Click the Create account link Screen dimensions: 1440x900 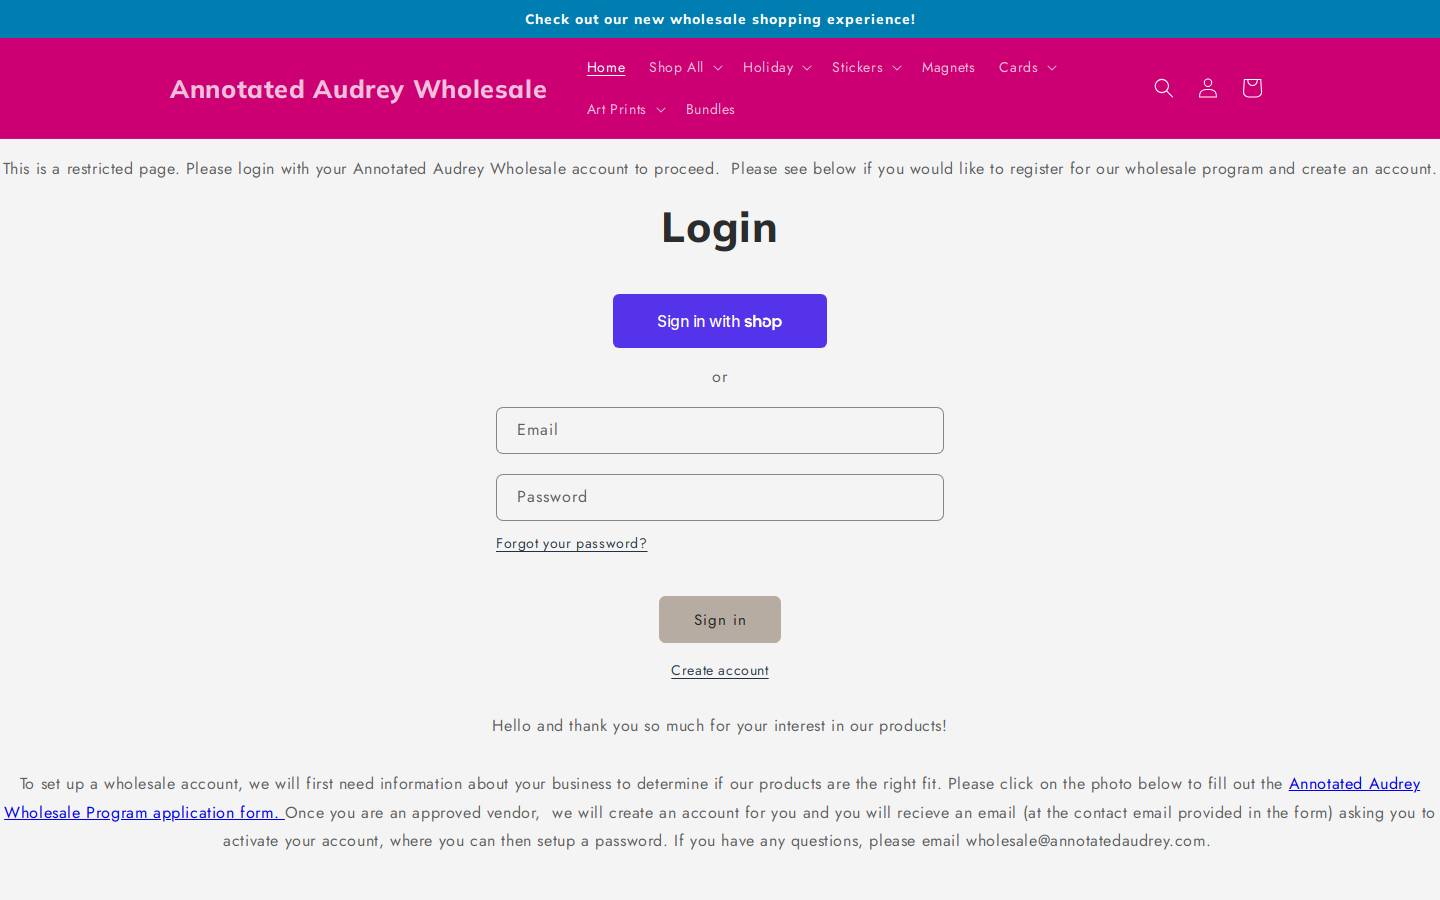720,670
